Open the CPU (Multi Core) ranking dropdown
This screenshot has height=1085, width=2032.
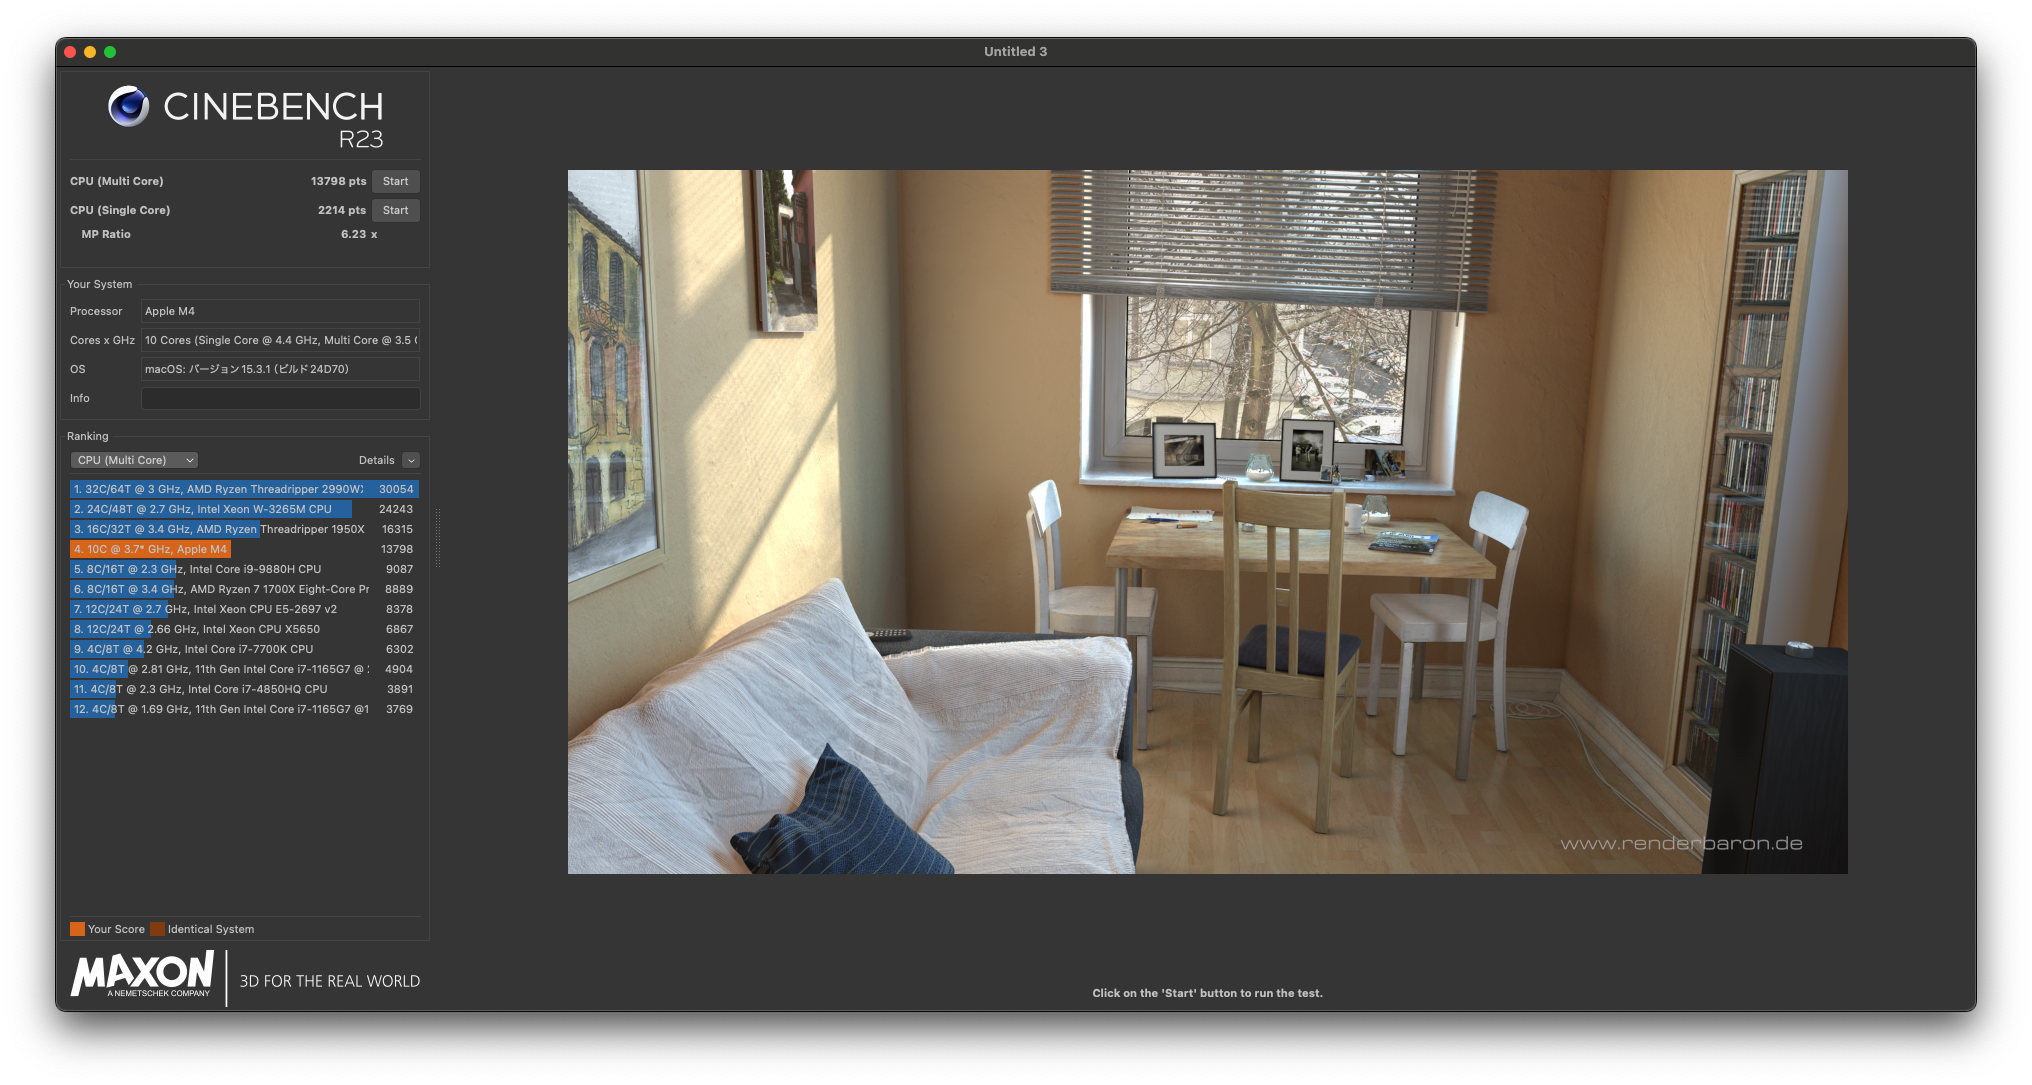pos(134,460)
